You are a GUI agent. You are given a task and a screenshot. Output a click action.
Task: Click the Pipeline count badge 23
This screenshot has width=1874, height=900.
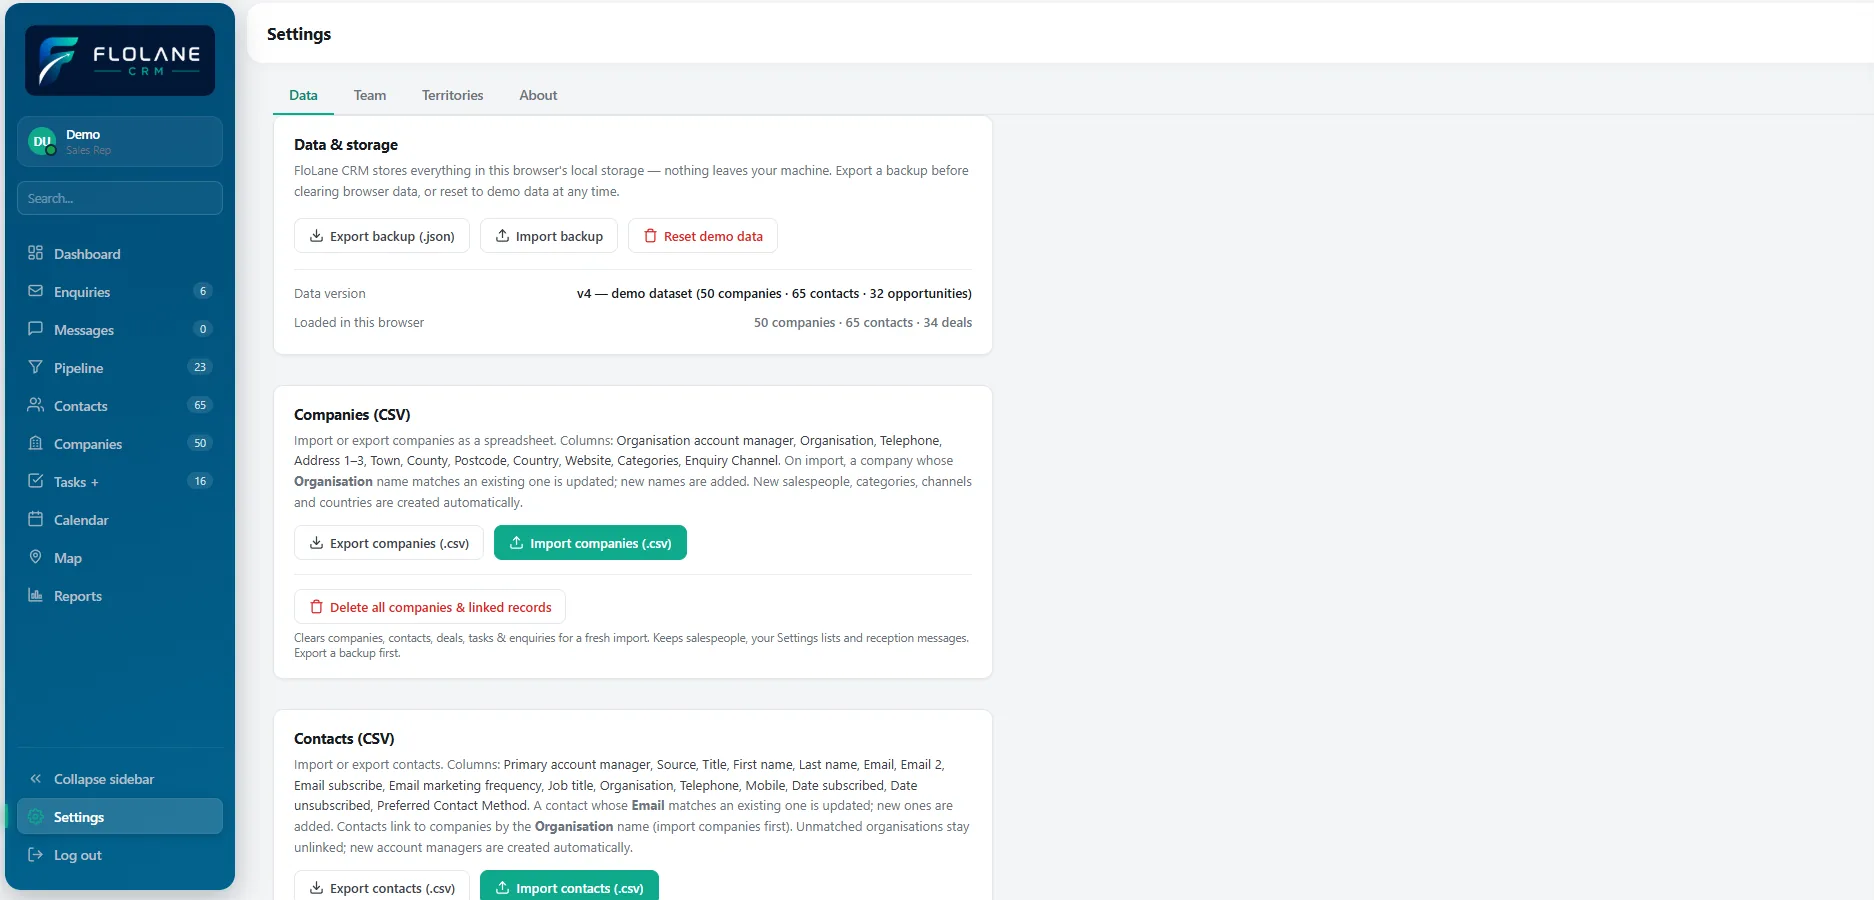coord(200,367)
